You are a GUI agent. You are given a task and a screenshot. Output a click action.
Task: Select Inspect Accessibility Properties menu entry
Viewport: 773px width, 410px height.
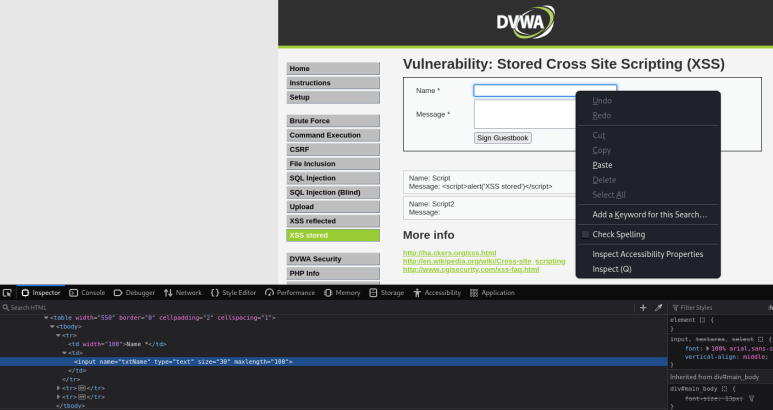coord(648,254)
